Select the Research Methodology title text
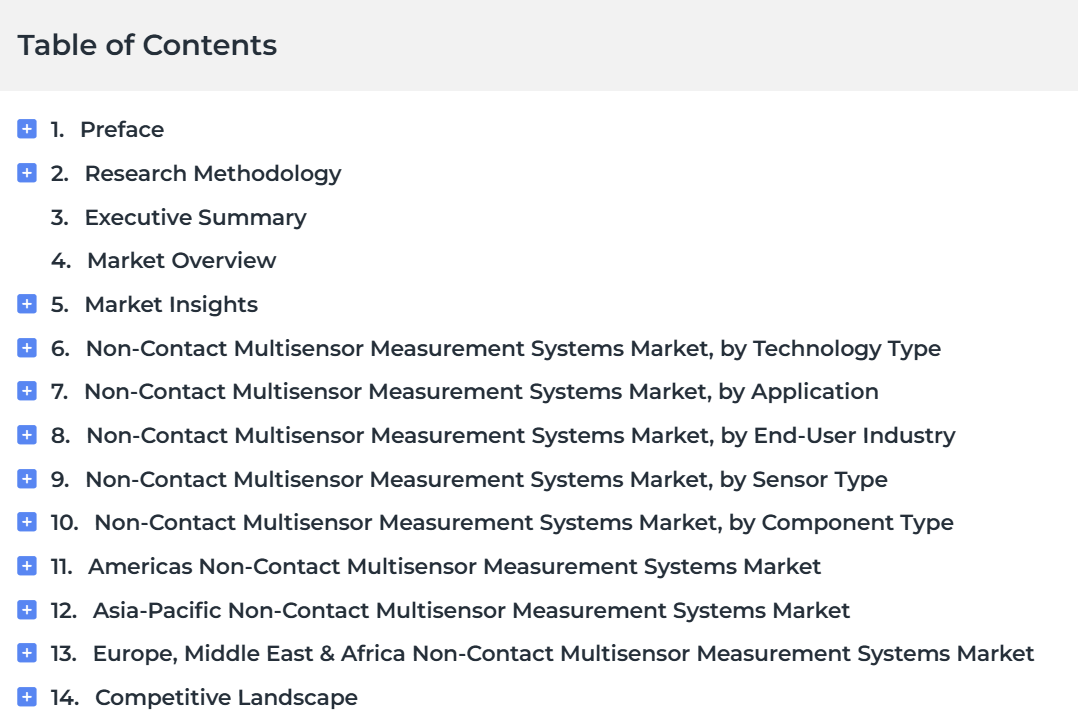The image size is (1078, 718). click(x=212, y=173)
